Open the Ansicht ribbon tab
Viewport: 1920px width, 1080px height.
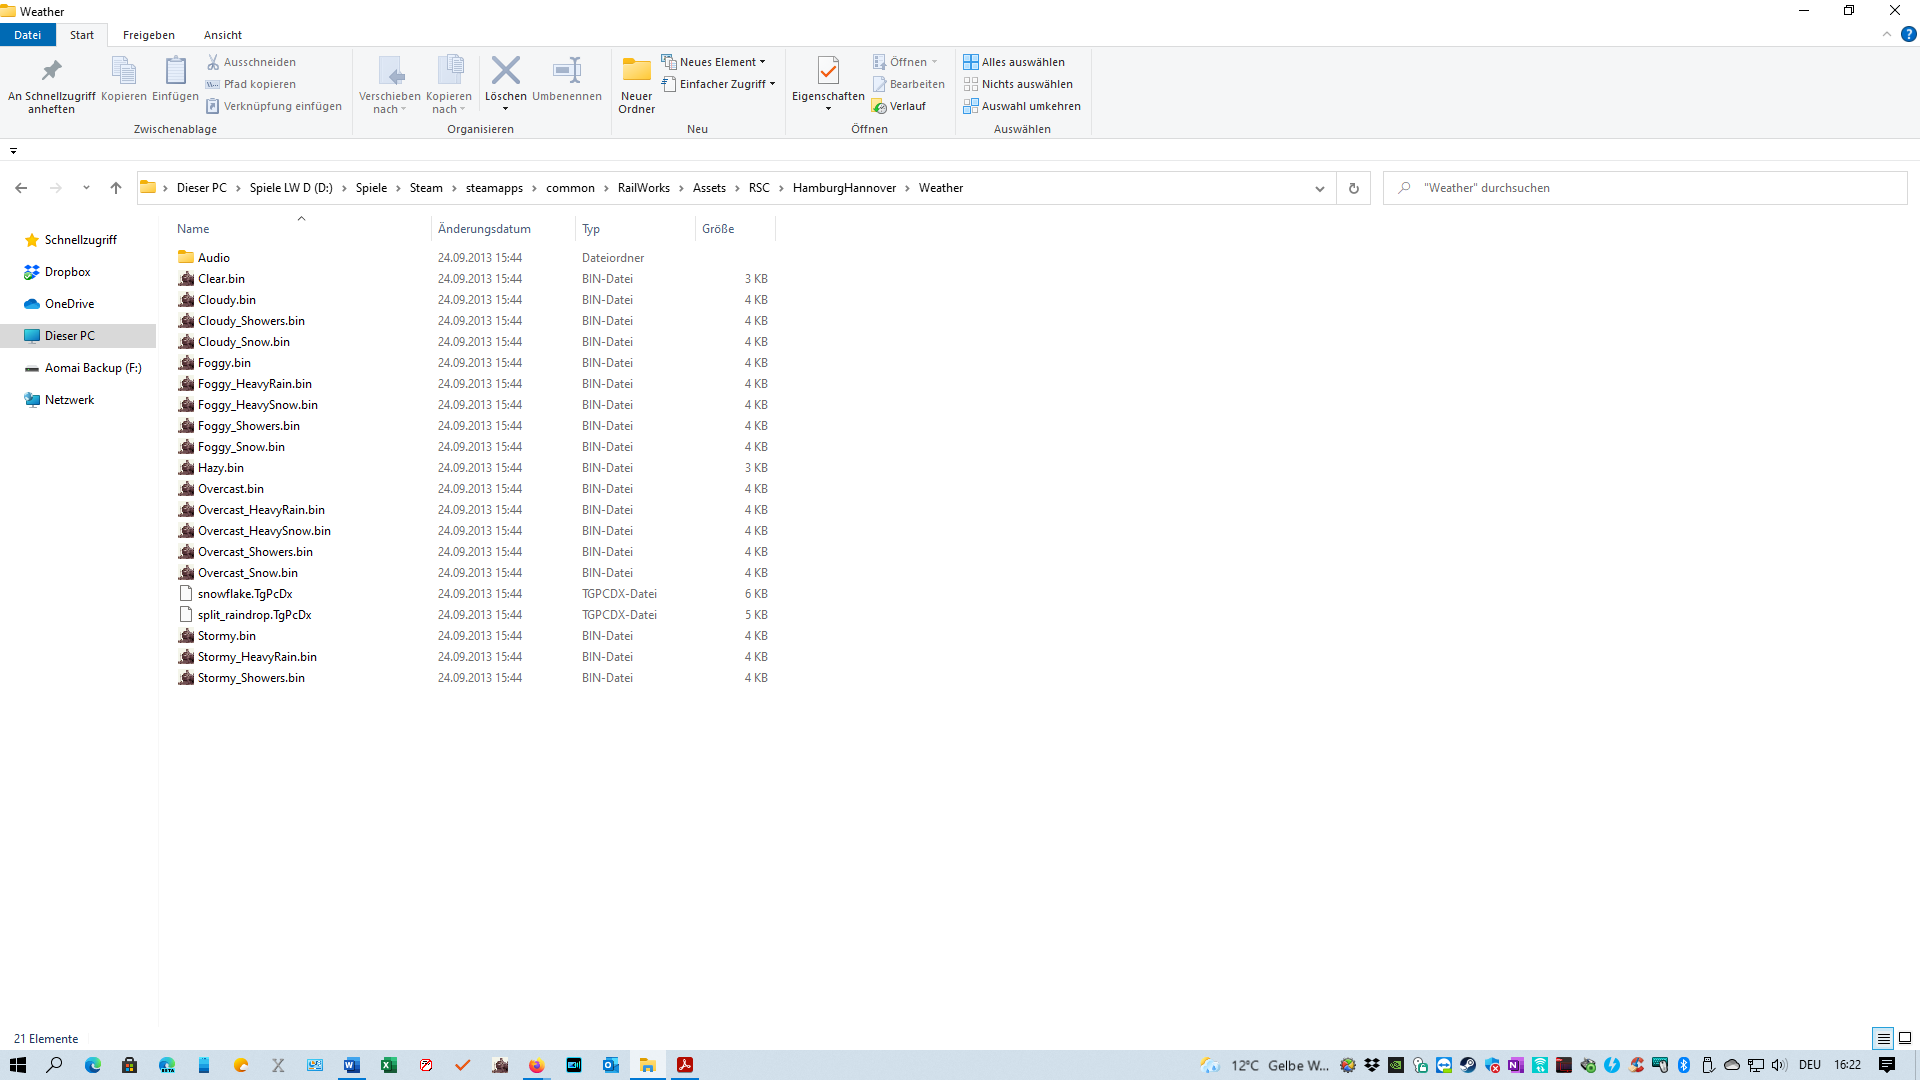pos(222,35)
